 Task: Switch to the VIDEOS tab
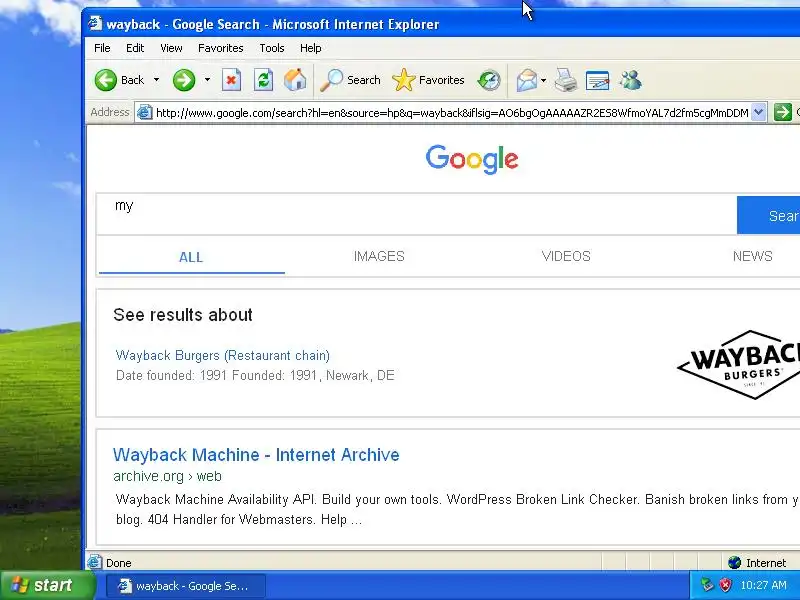(566, 256)
